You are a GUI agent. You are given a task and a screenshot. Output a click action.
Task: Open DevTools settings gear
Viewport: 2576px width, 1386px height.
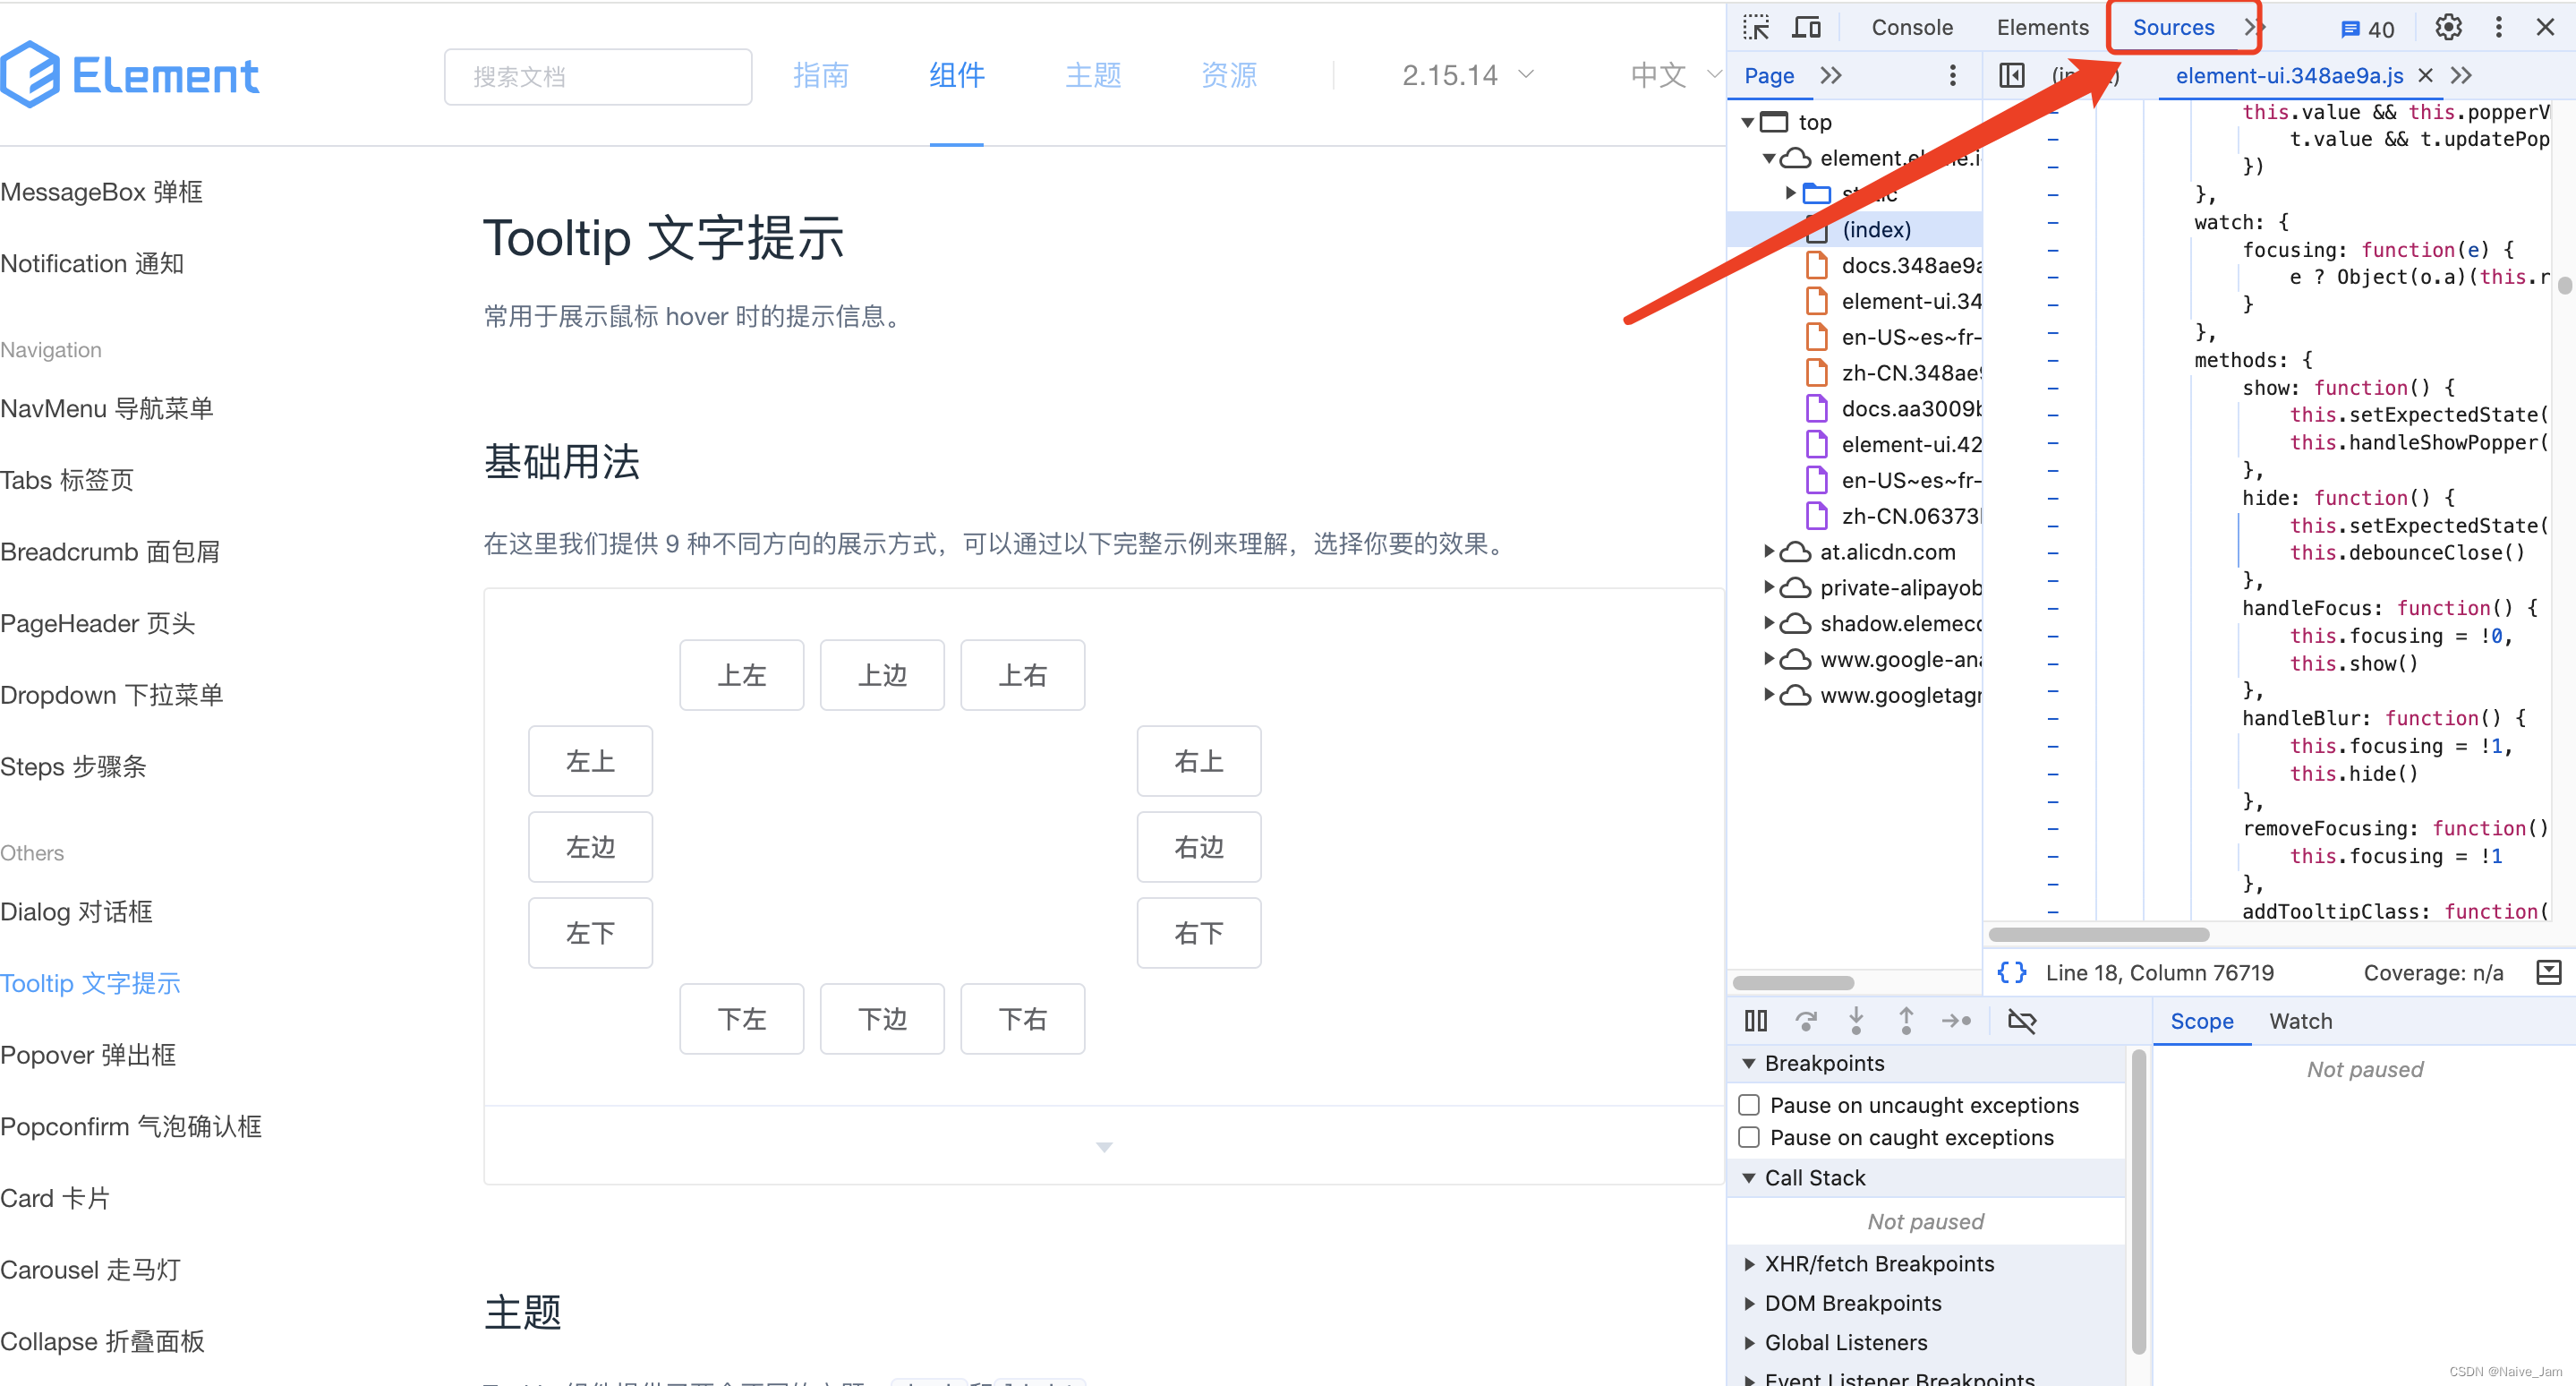(x=2448, y=27)
